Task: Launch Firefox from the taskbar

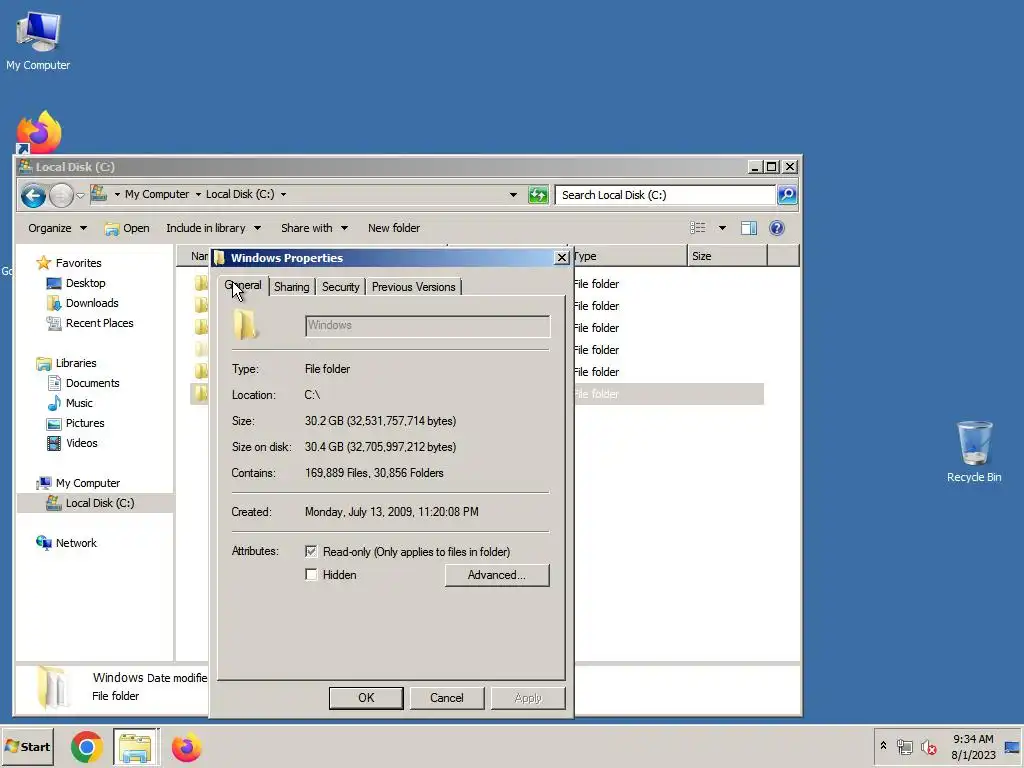Action: [186, 747]
